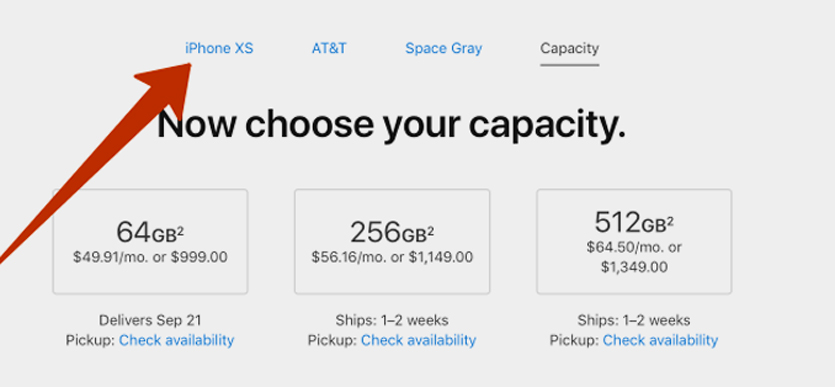
Task: Check pickup availability for the 64GB model
Action: (x=176, y=340)
